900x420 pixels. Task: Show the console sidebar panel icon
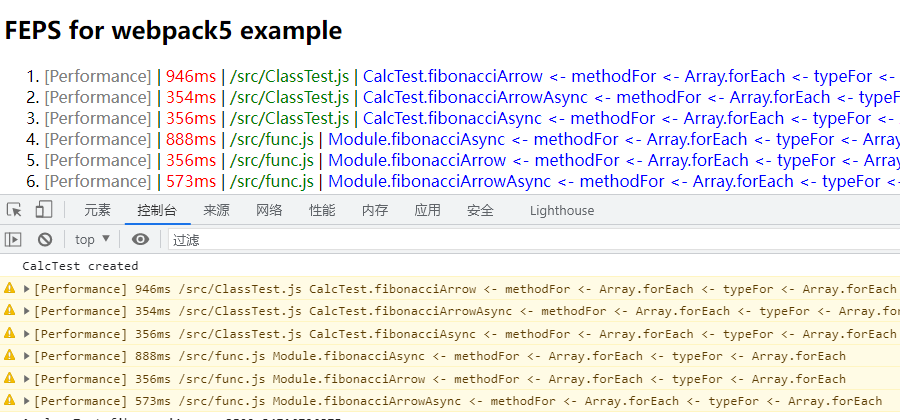tap(13, 239)
